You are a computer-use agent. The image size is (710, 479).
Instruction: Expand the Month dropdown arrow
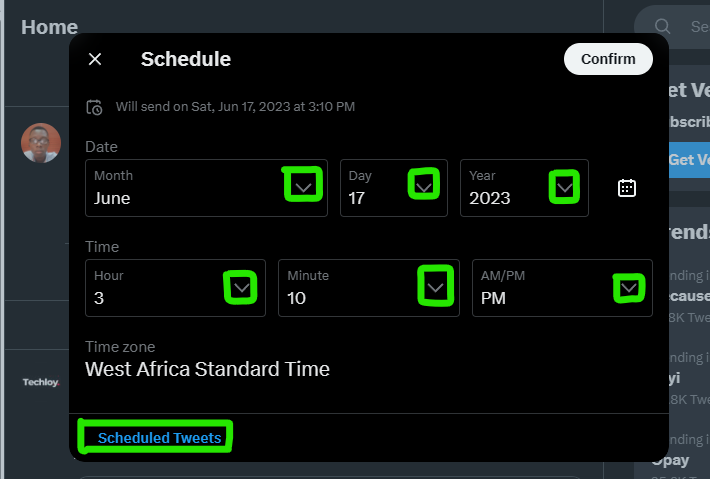(x=303, y=187)
